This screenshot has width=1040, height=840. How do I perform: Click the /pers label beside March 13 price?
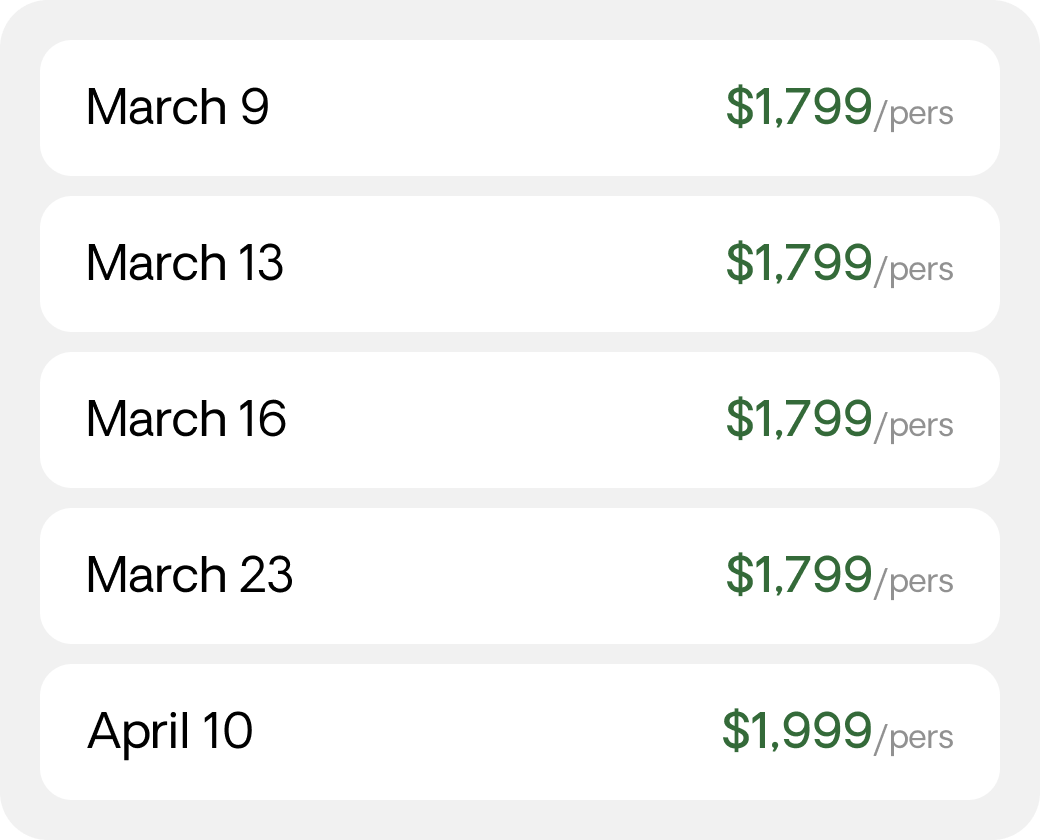click(914, 270)
